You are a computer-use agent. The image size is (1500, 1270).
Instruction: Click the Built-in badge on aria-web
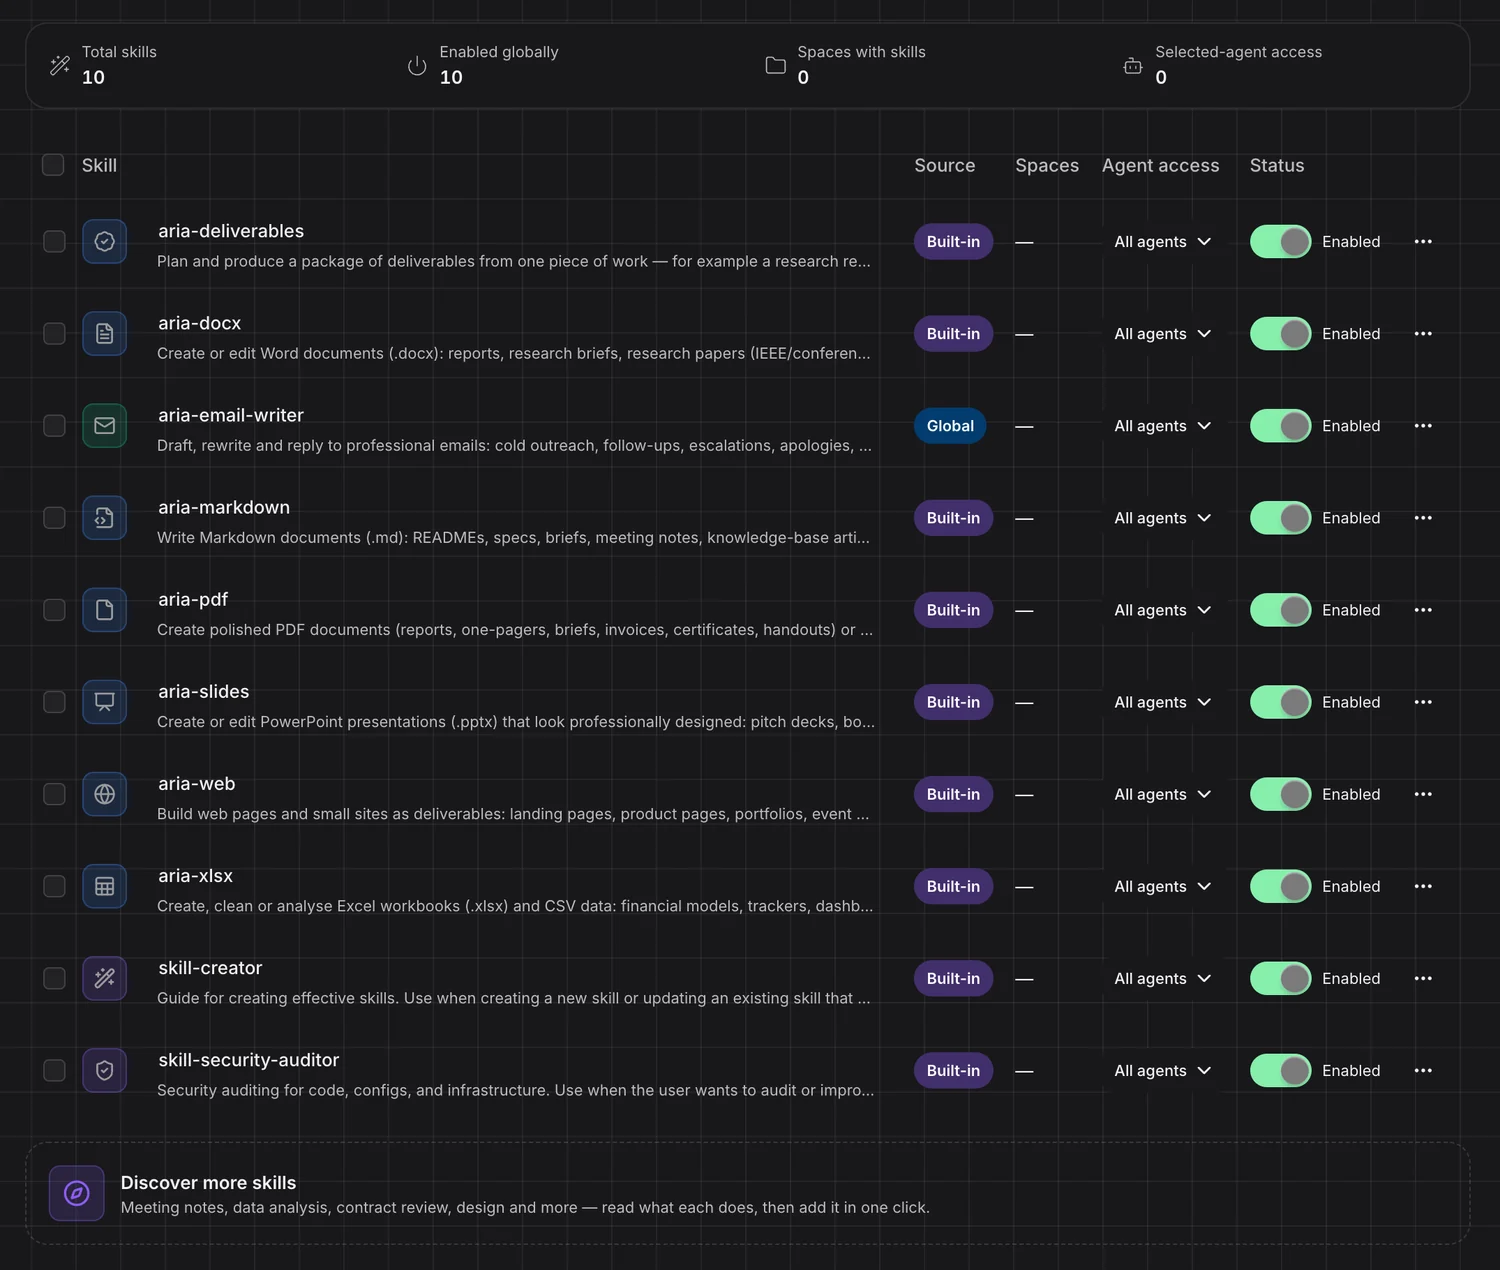coord(953,794)
